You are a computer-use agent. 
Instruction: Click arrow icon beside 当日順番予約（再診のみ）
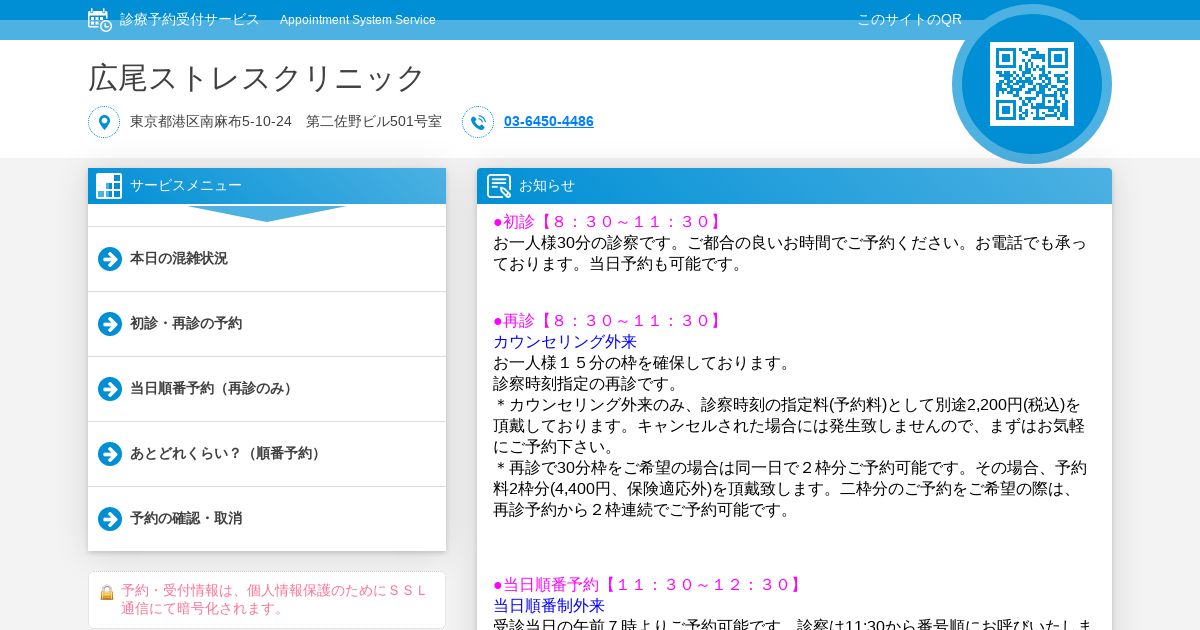(110, 389)
